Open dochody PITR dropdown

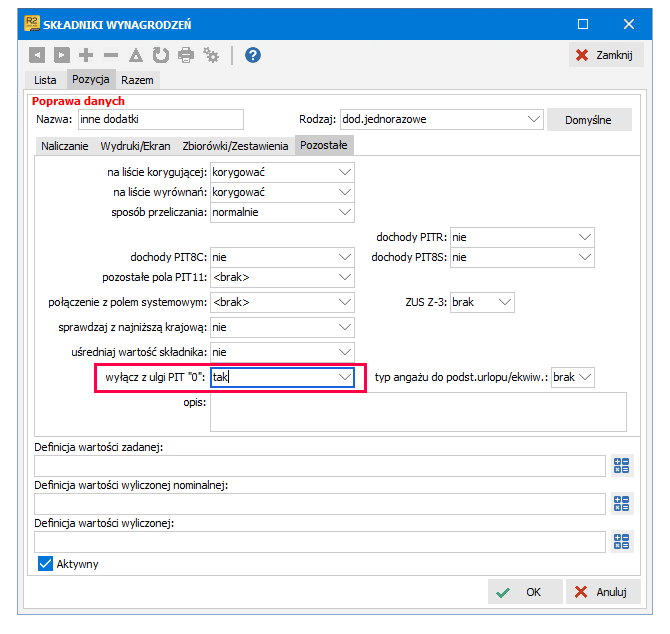pyautogui.click(x=585, y=237)
